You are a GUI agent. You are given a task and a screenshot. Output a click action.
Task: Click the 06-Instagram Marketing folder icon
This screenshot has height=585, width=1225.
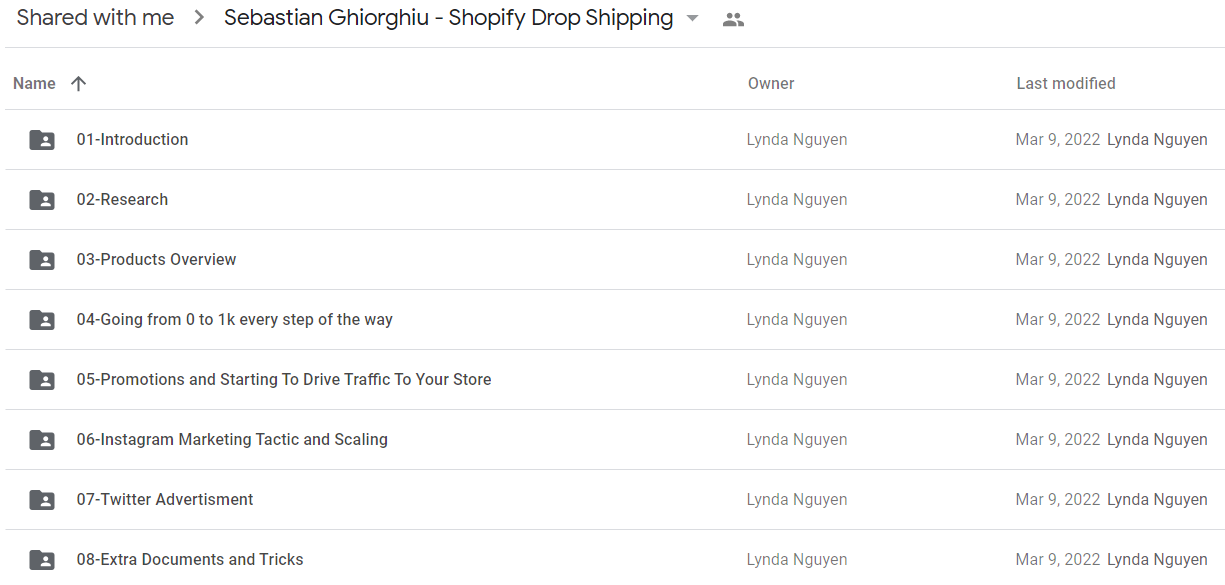[x=42, y=440]
